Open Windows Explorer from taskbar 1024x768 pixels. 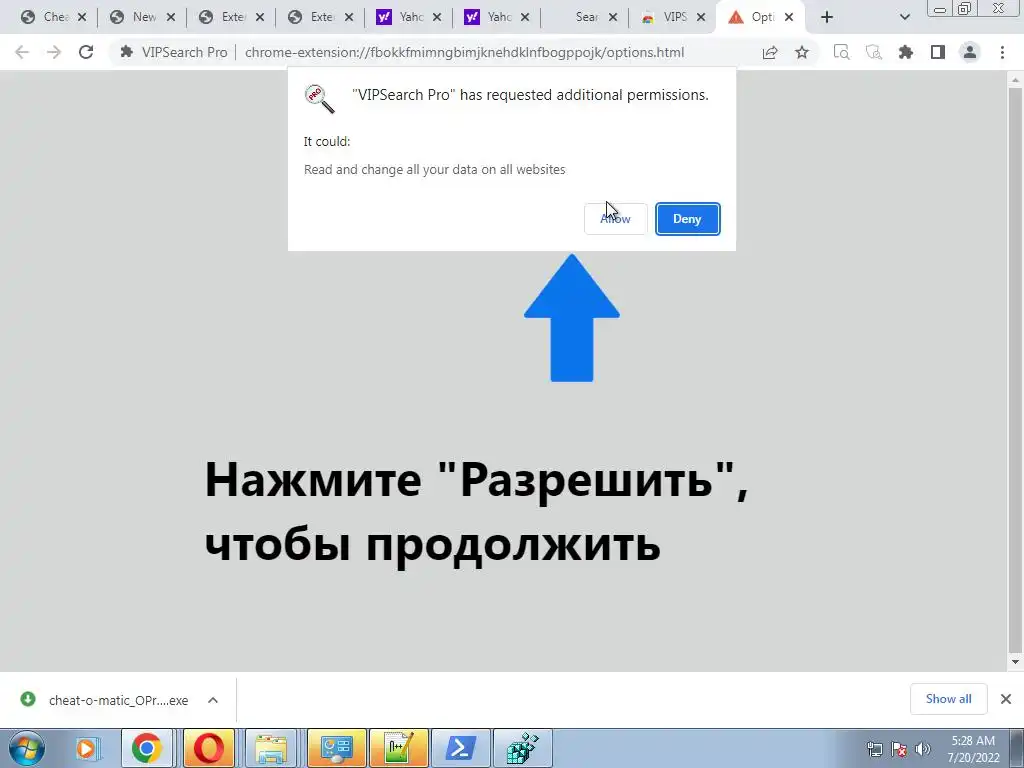pos(271,748)
